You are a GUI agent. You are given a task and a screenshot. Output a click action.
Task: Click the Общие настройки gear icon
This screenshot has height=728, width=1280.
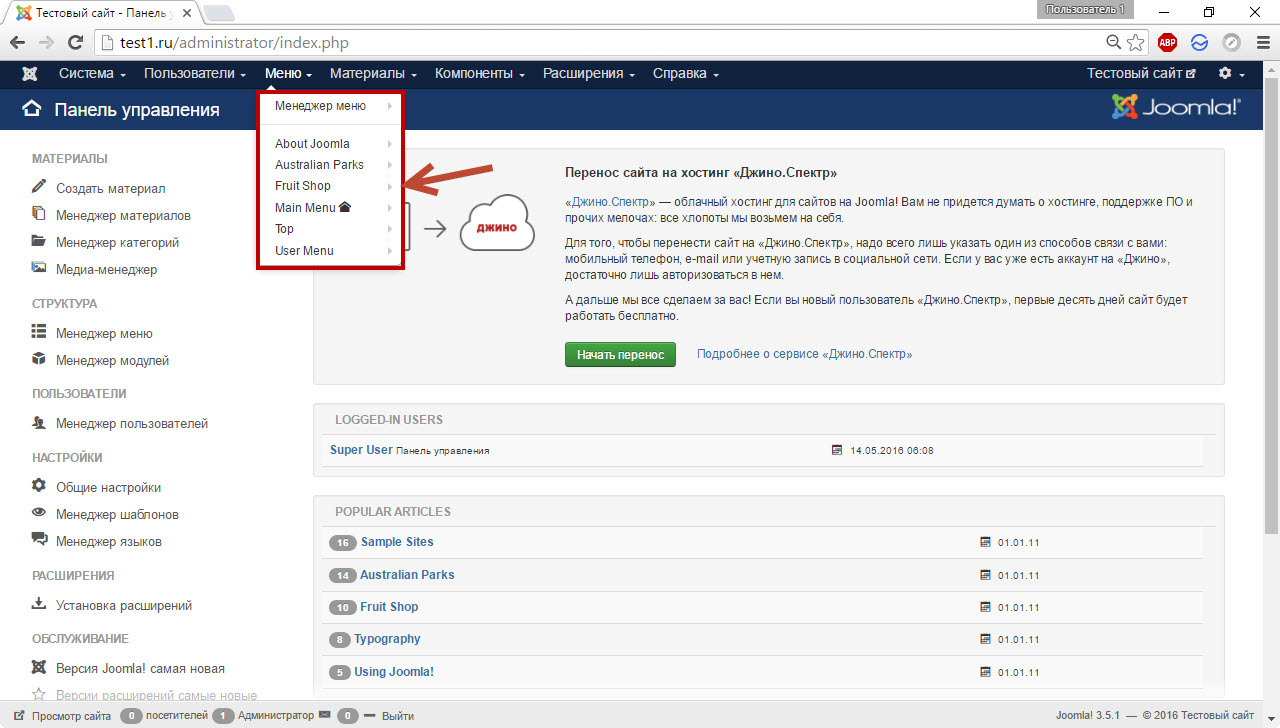click(x=39, y=486)
